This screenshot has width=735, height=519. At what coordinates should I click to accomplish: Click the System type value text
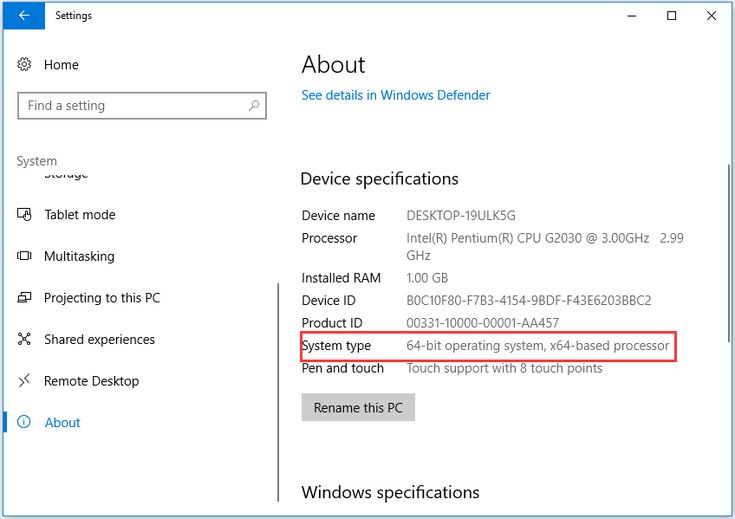coord(537,346)
